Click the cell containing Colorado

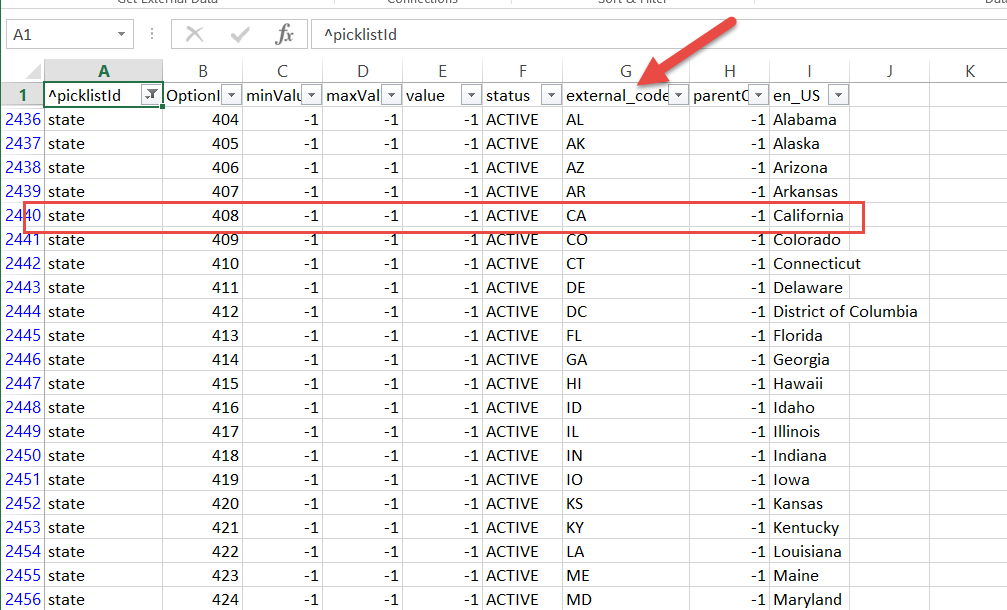[809, 240]
